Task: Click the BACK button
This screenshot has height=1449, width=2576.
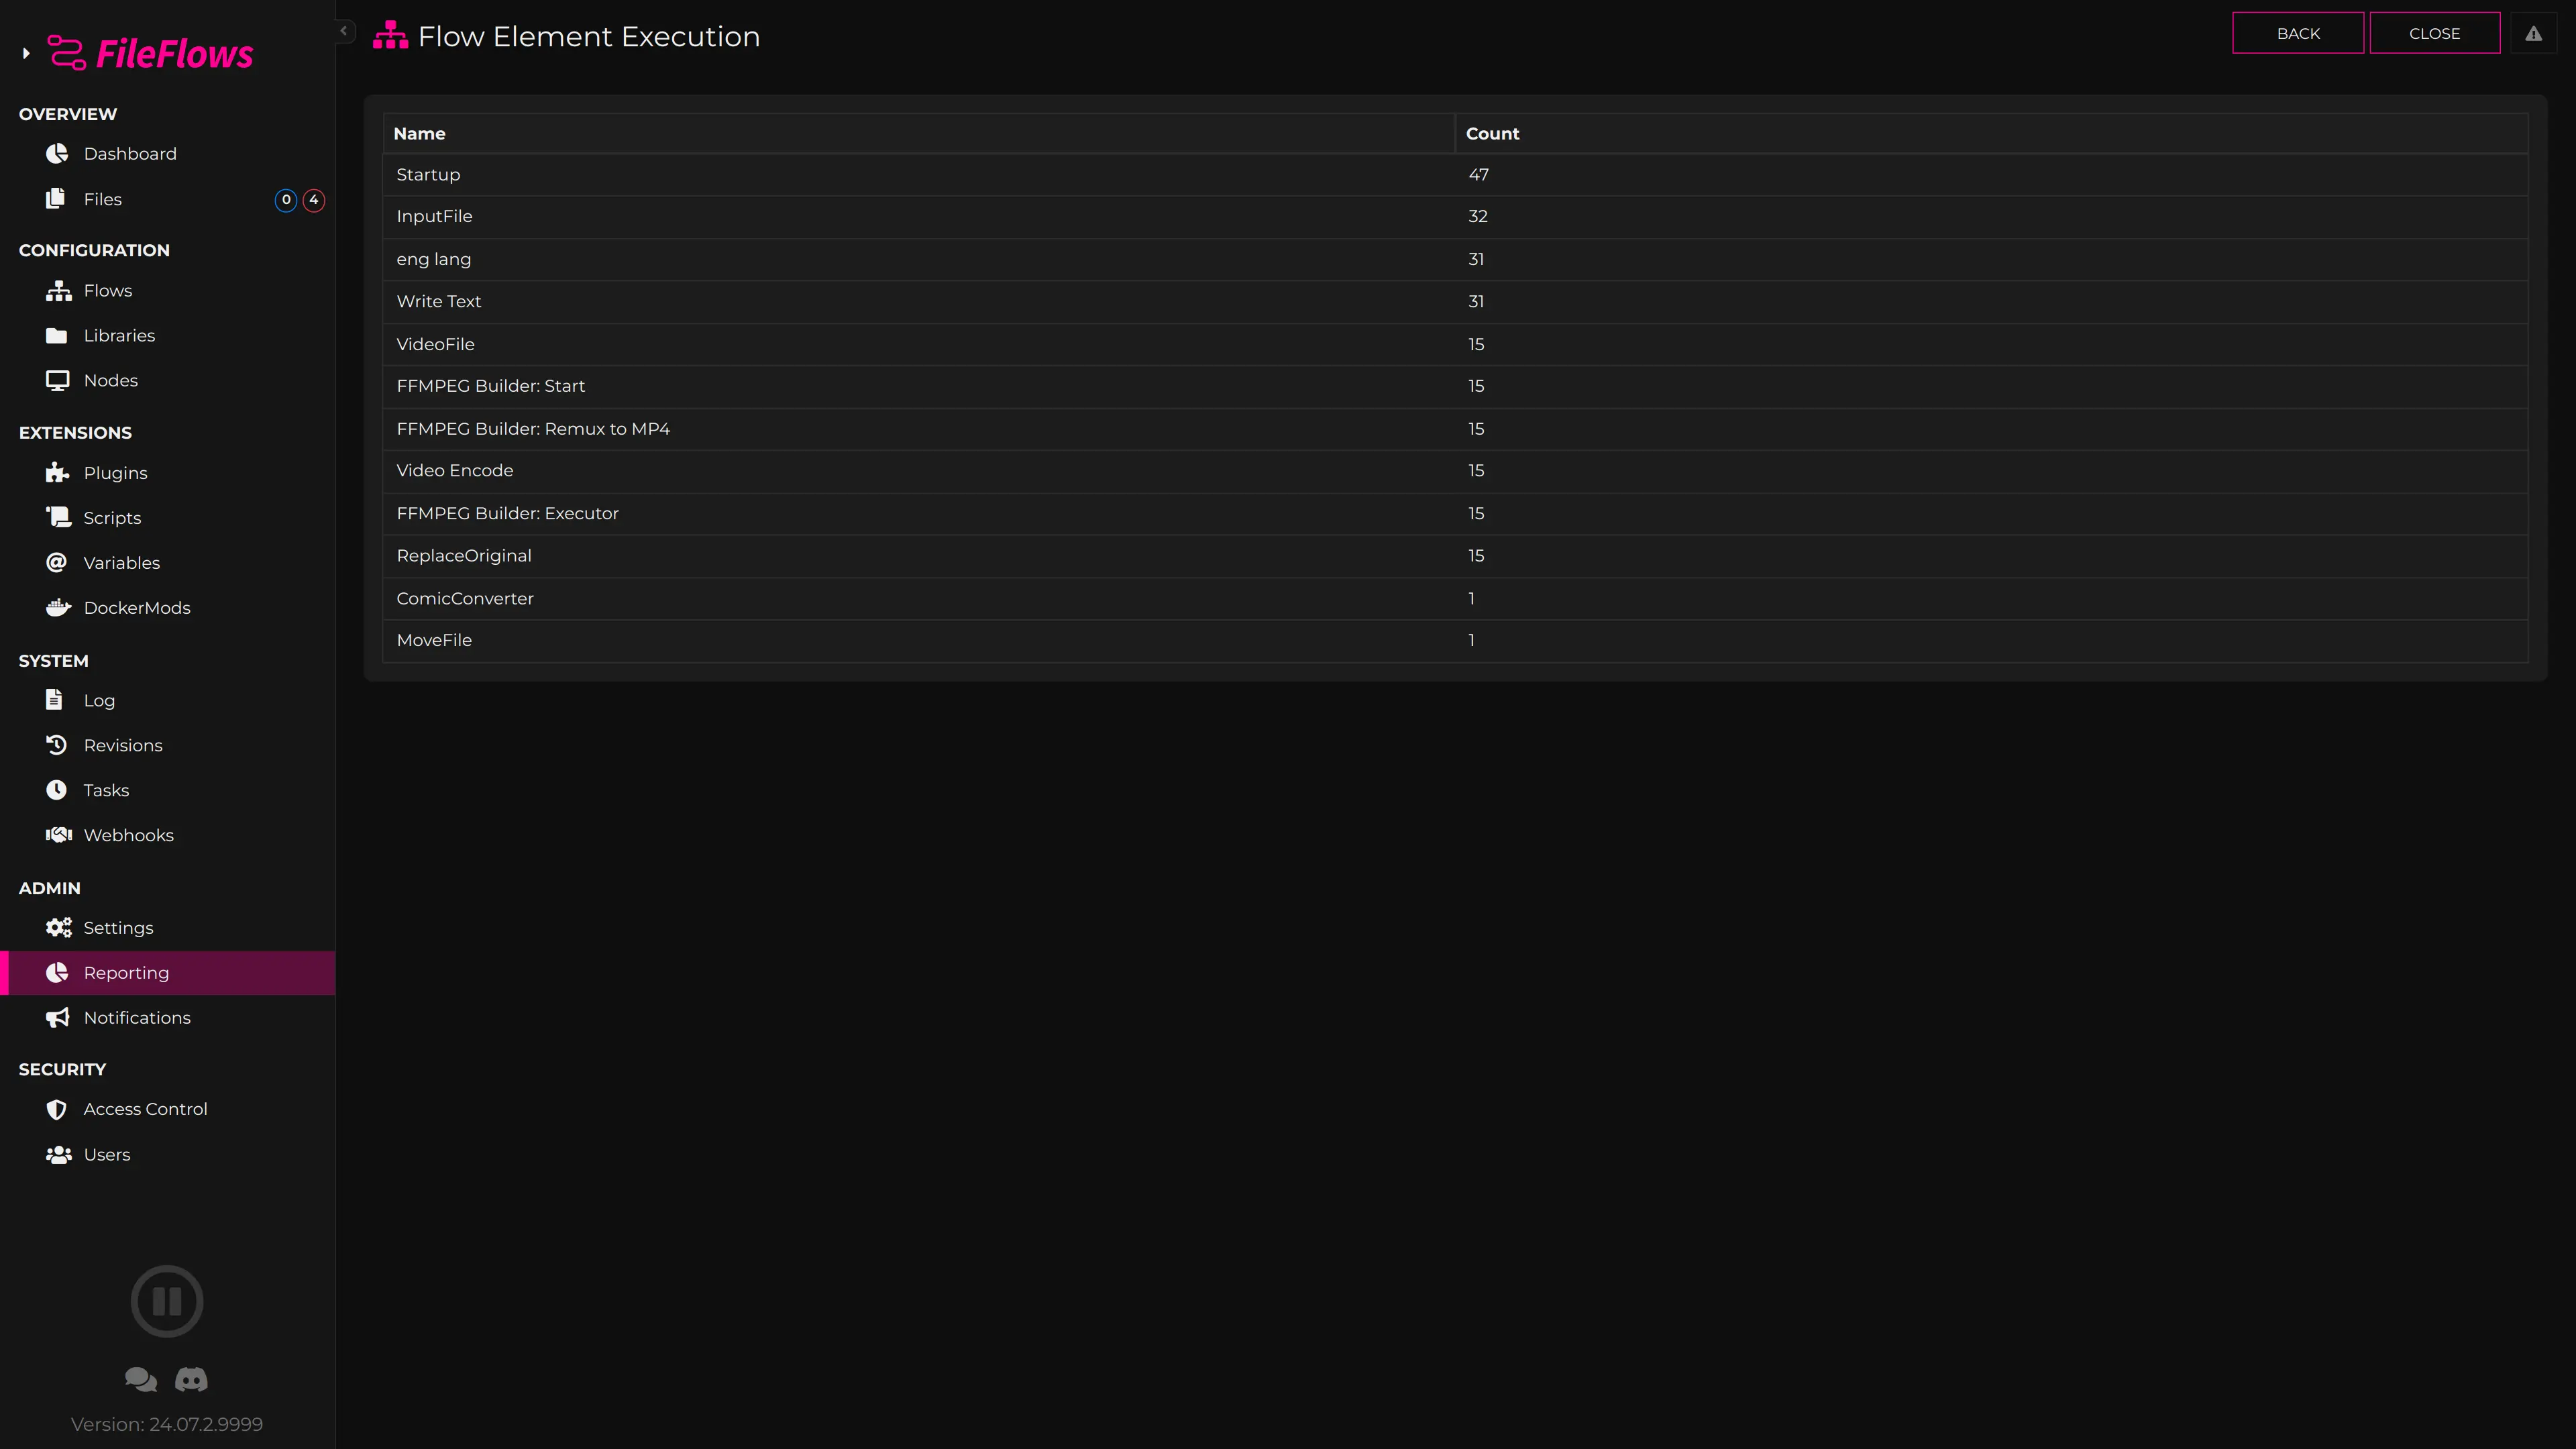Action: pos(2297,33)
